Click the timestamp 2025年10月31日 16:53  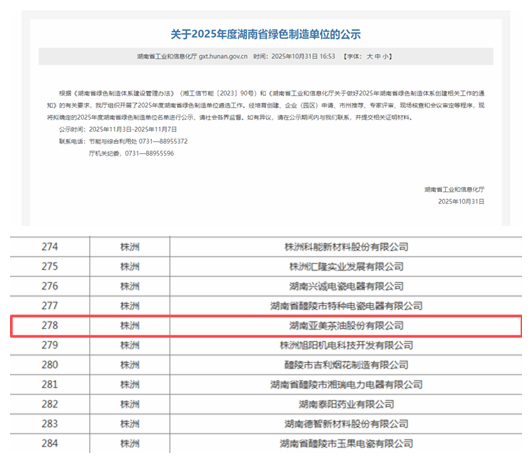303,56
